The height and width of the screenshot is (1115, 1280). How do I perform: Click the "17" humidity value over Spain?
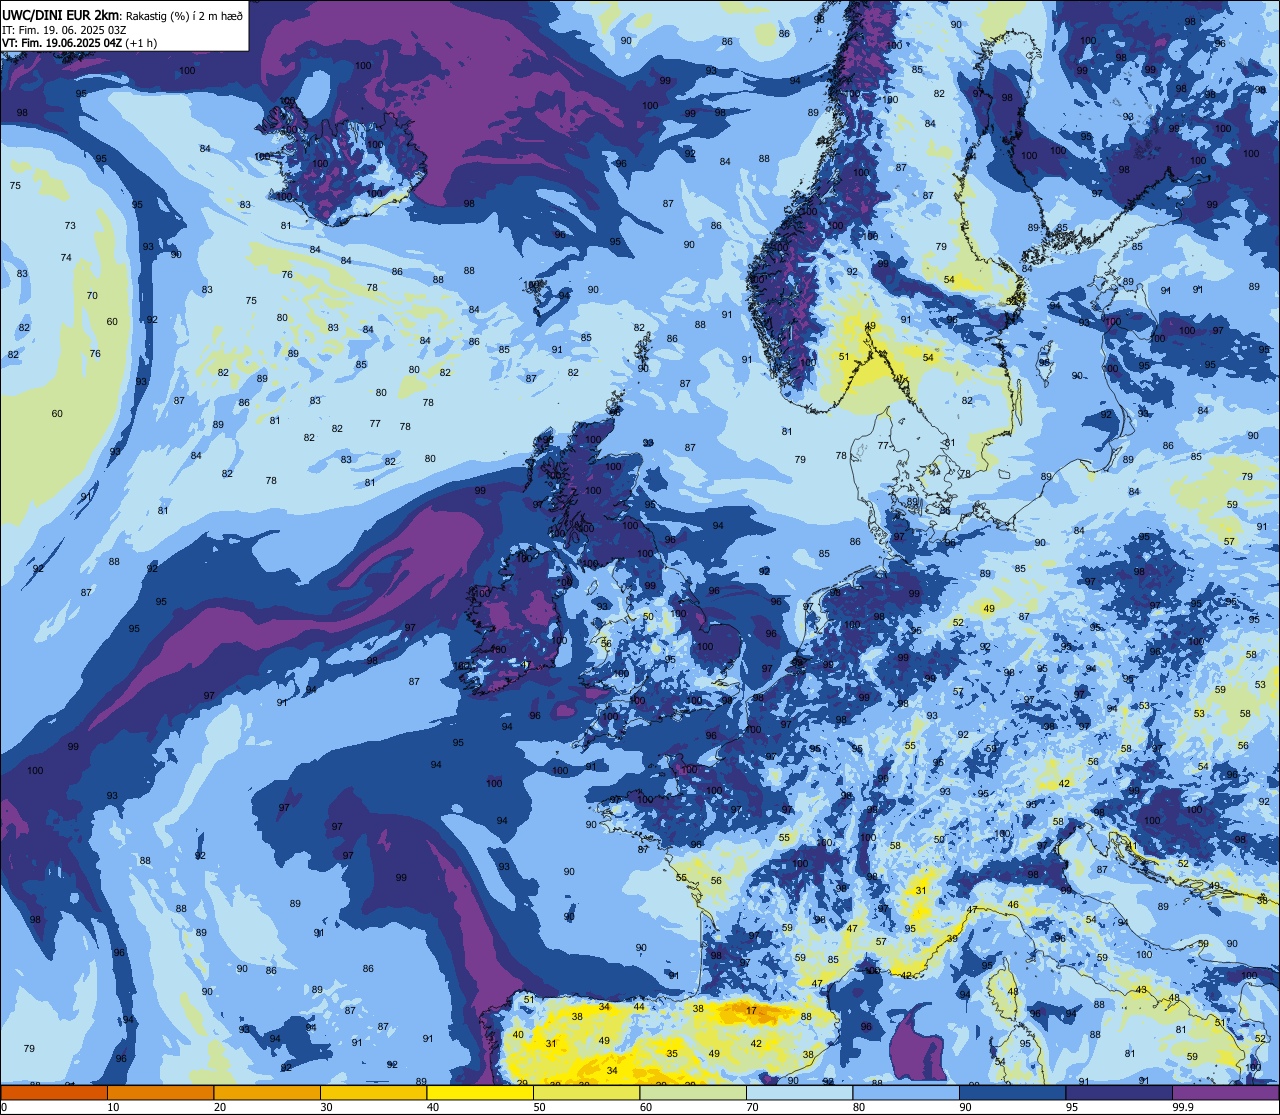click(x=751, y=1011)
